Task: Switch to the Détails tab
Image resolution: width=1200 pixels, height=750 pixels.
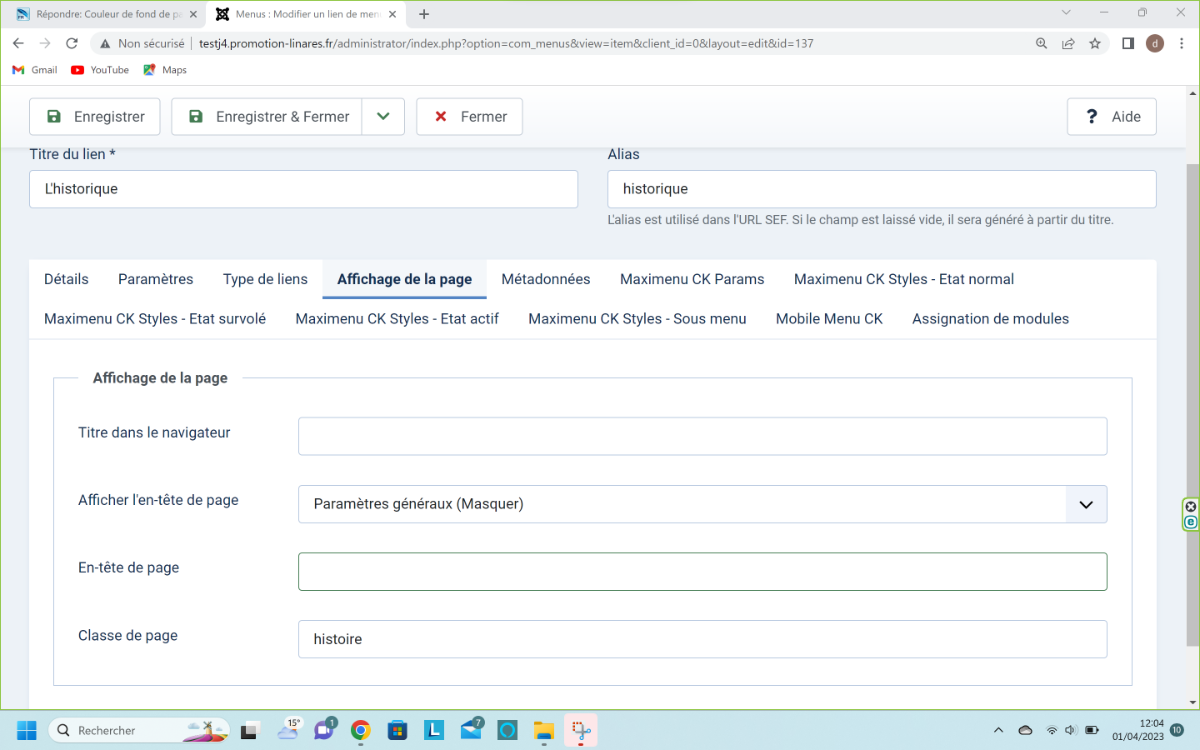Action: click(66, 279)
